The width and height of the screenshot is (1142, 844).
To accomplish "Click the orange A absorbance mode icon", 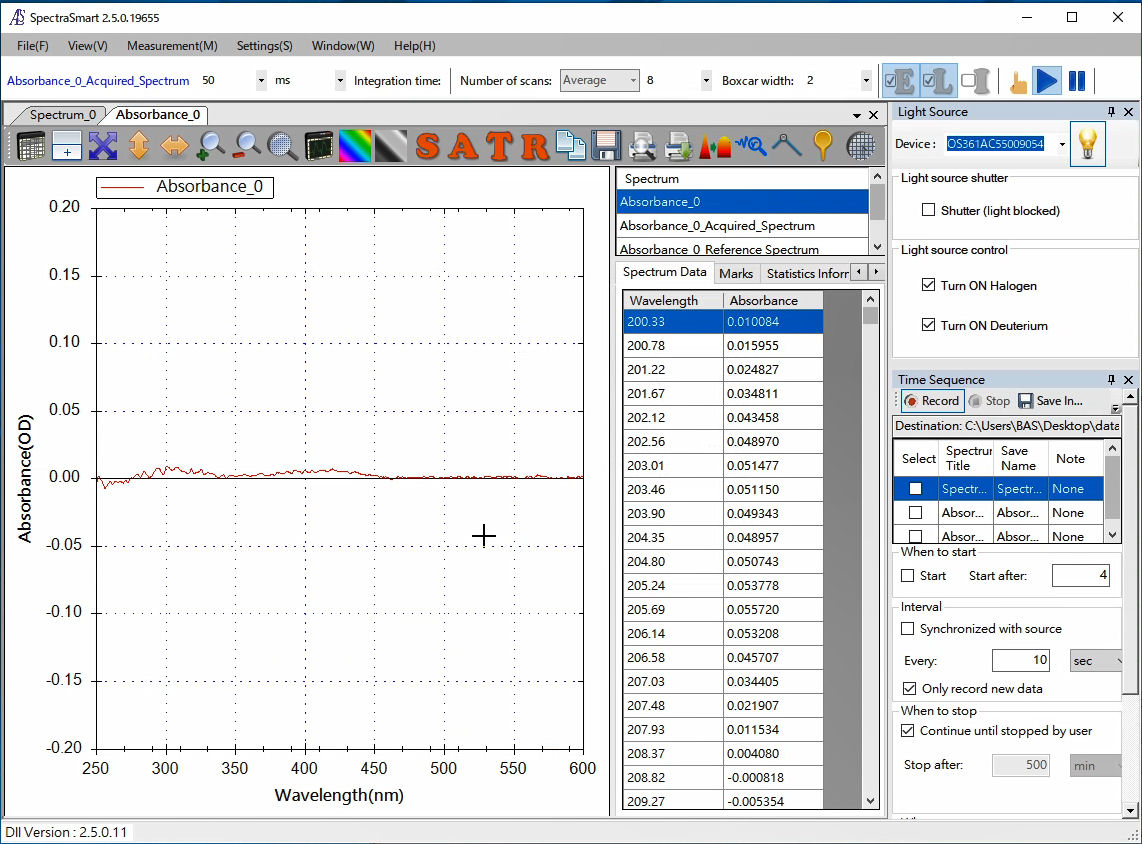I will point(463,146).
